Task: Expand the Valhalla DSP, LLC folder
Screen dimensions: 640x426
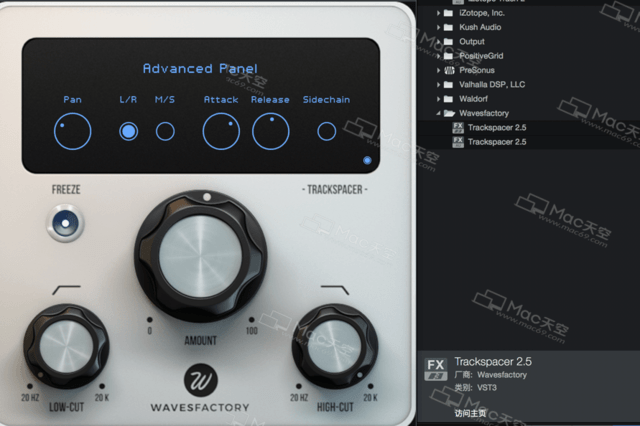Action: coord(438,84)
